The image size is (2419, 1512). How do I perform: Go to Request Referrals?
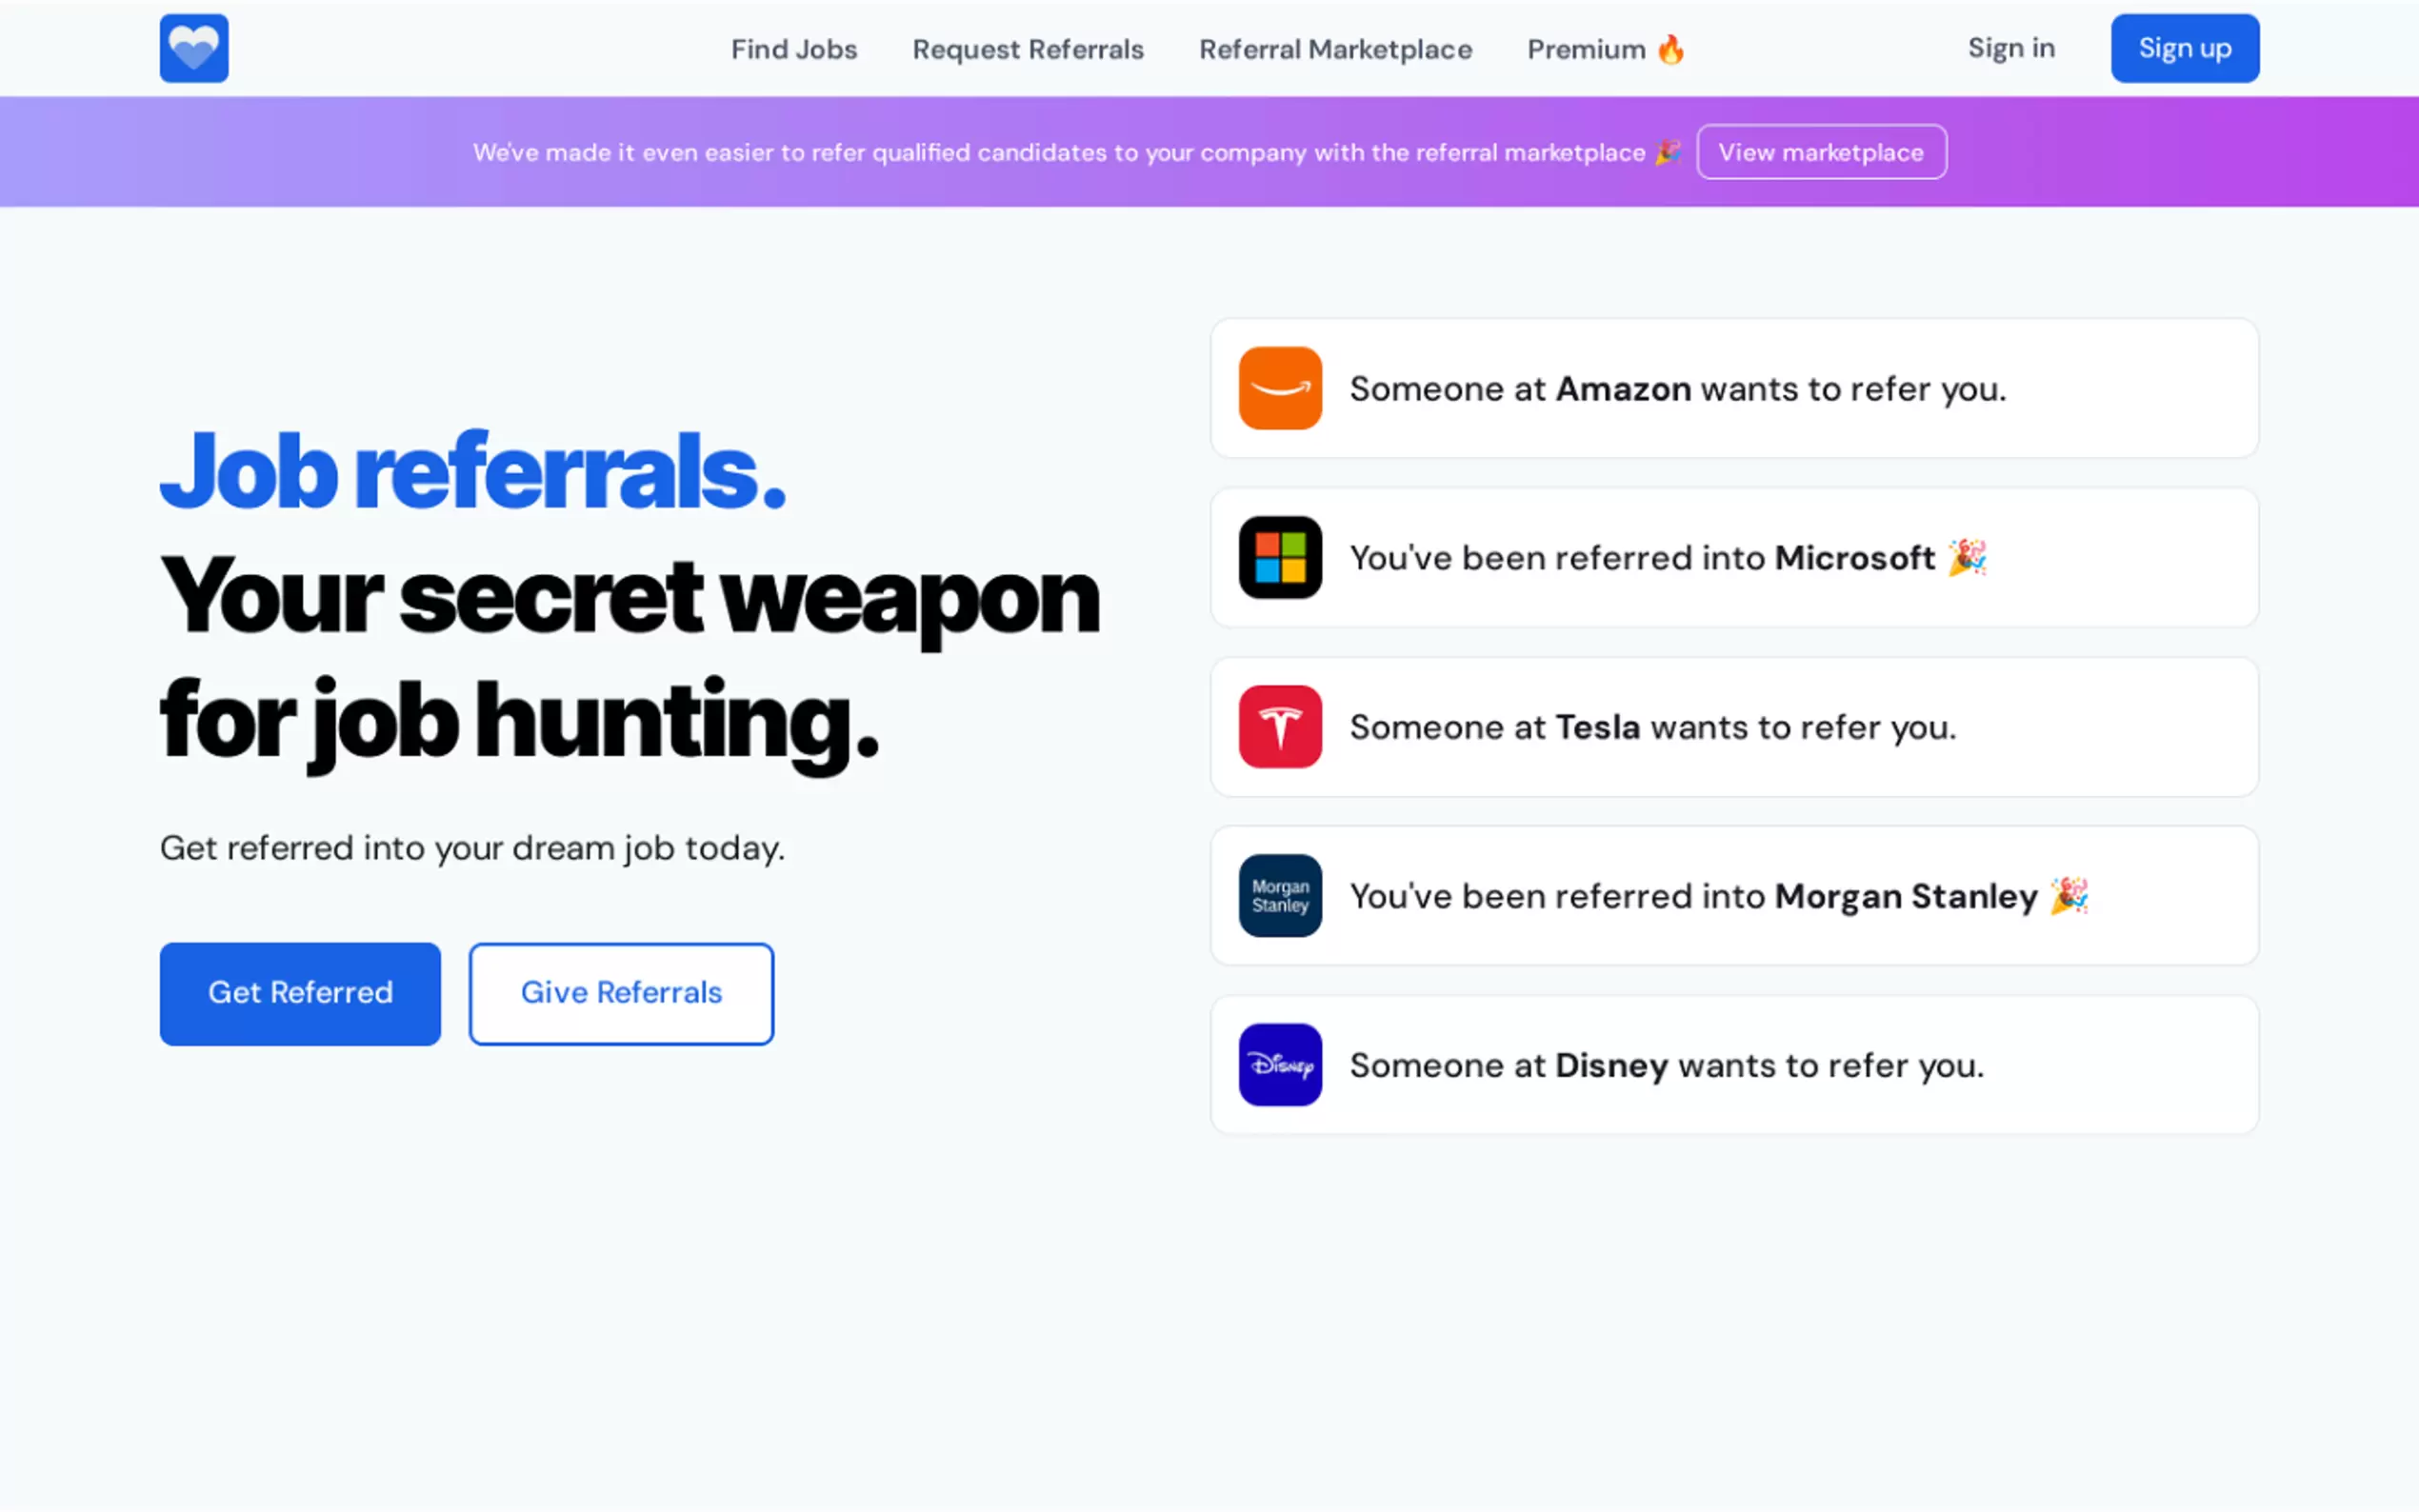click(x=1027, y=49)
